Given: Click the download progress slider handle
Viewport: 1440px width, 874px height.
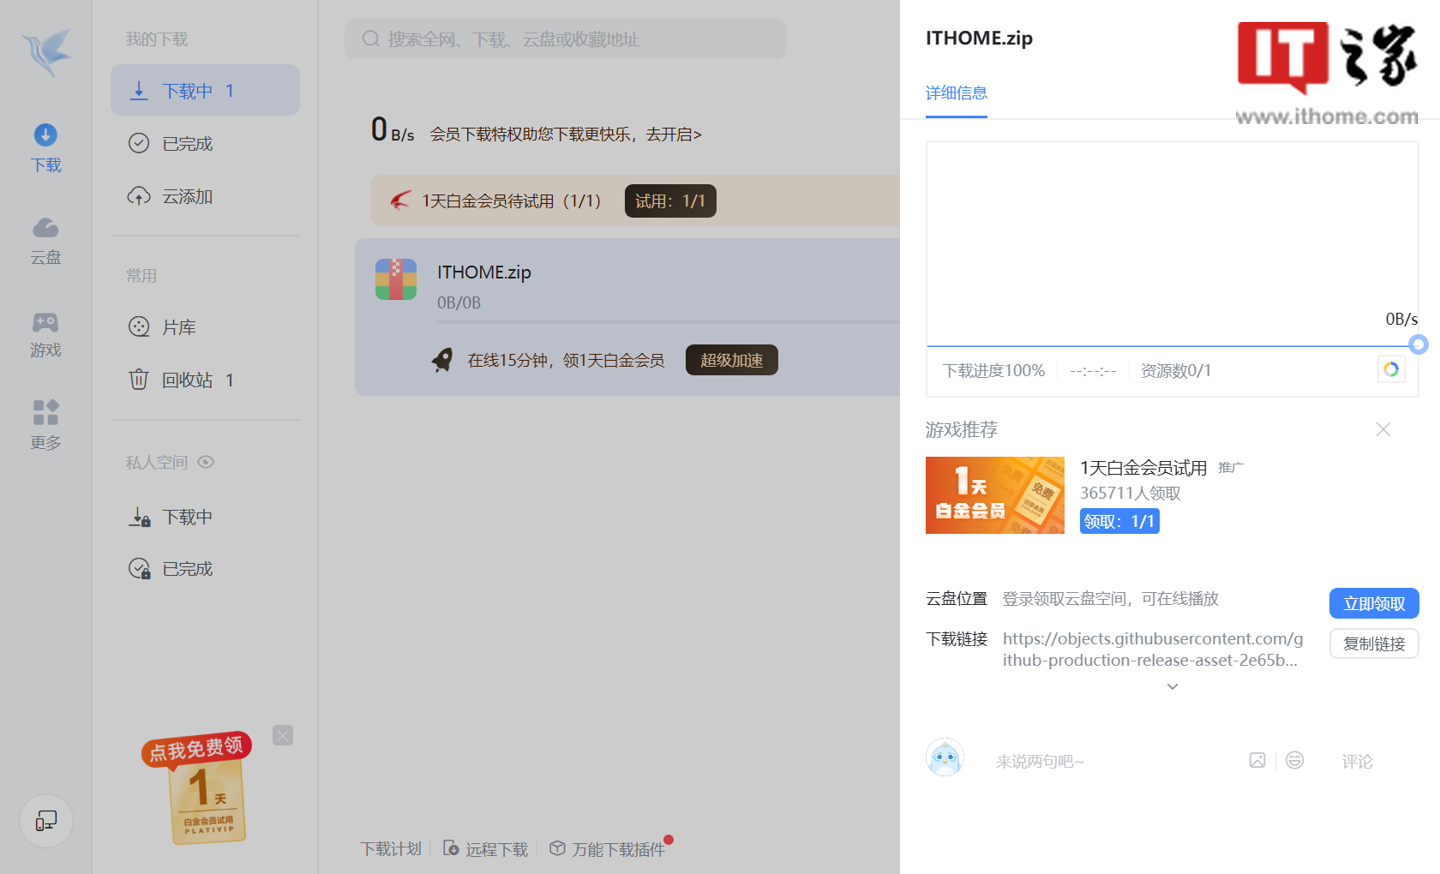Looking at the screenshot, I should point(1417,345).
